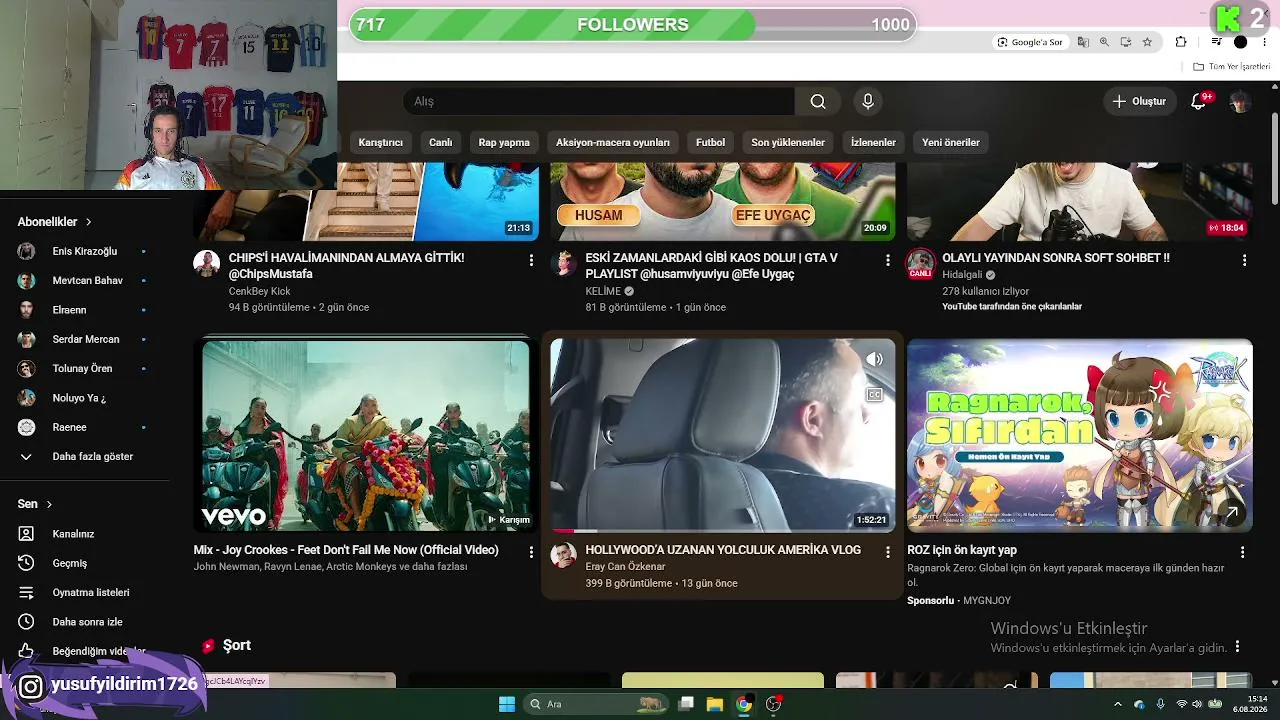
Task: Open Oynatma listeleri in sidebar
Action: pos(85,592)
